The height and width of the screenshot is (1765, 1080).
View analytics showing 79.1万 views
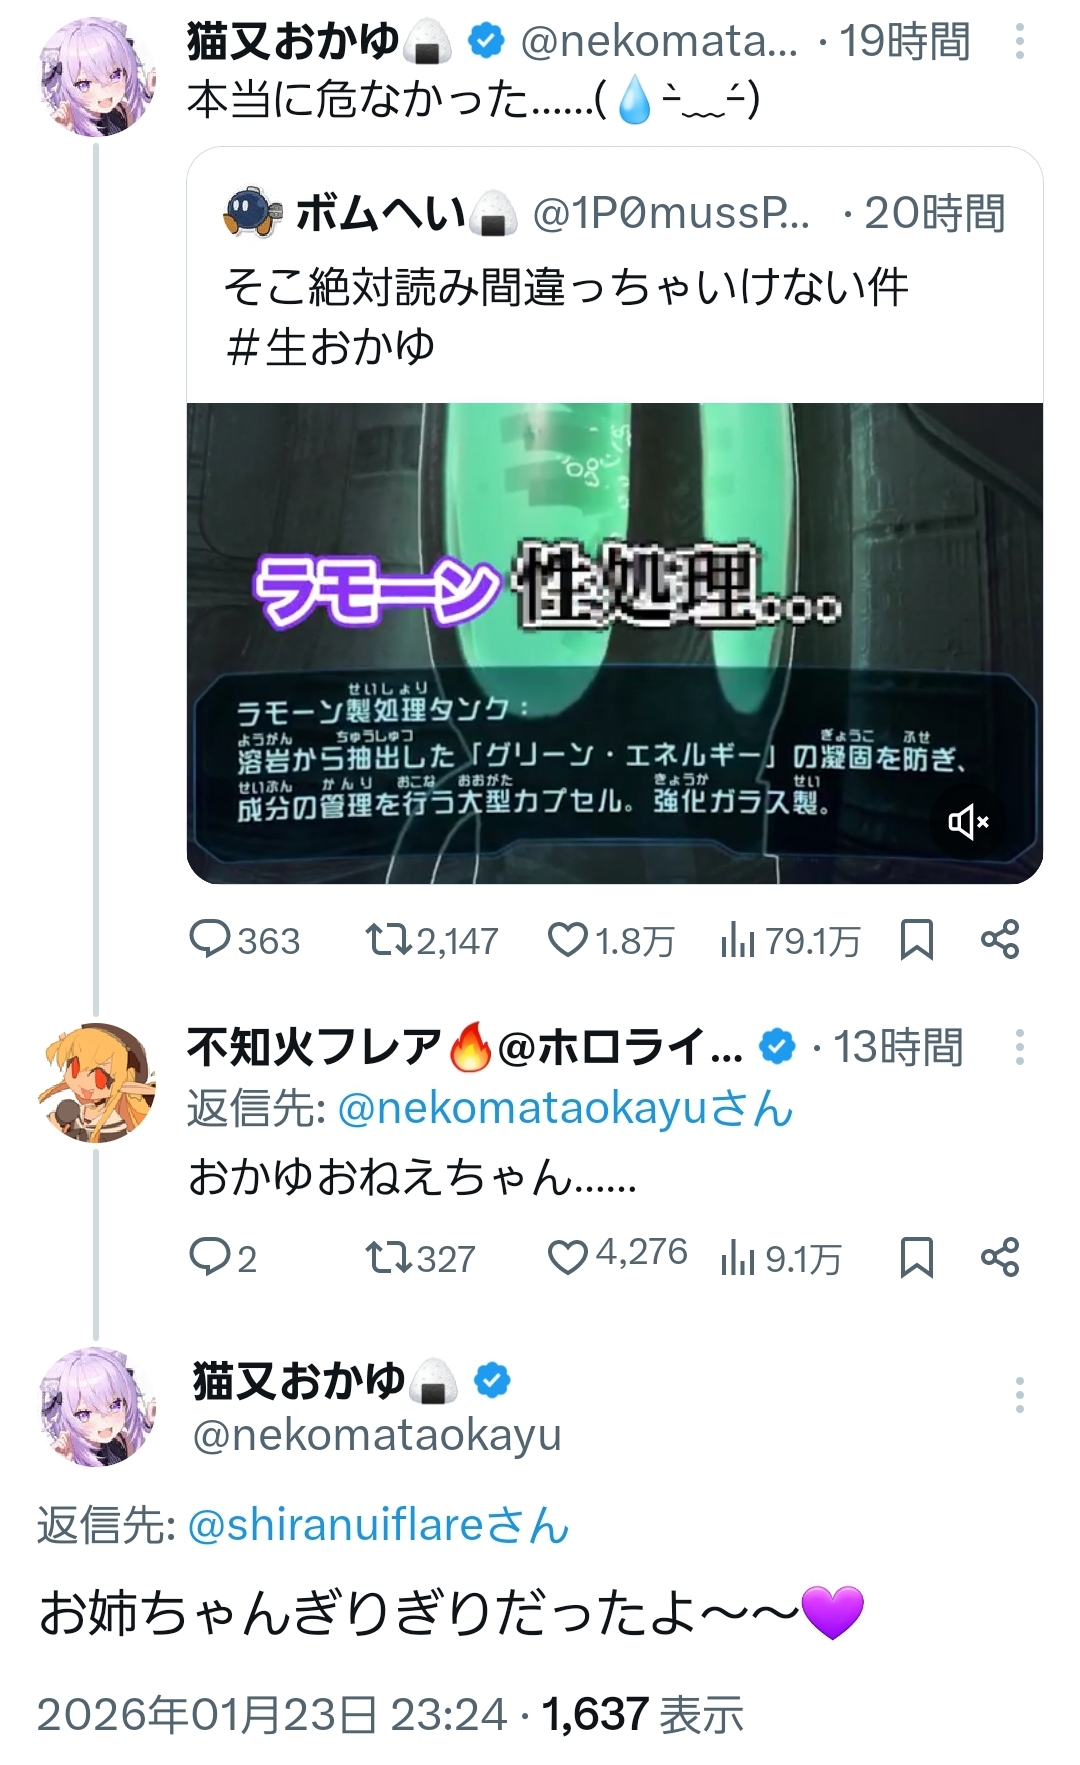(737, 940)
